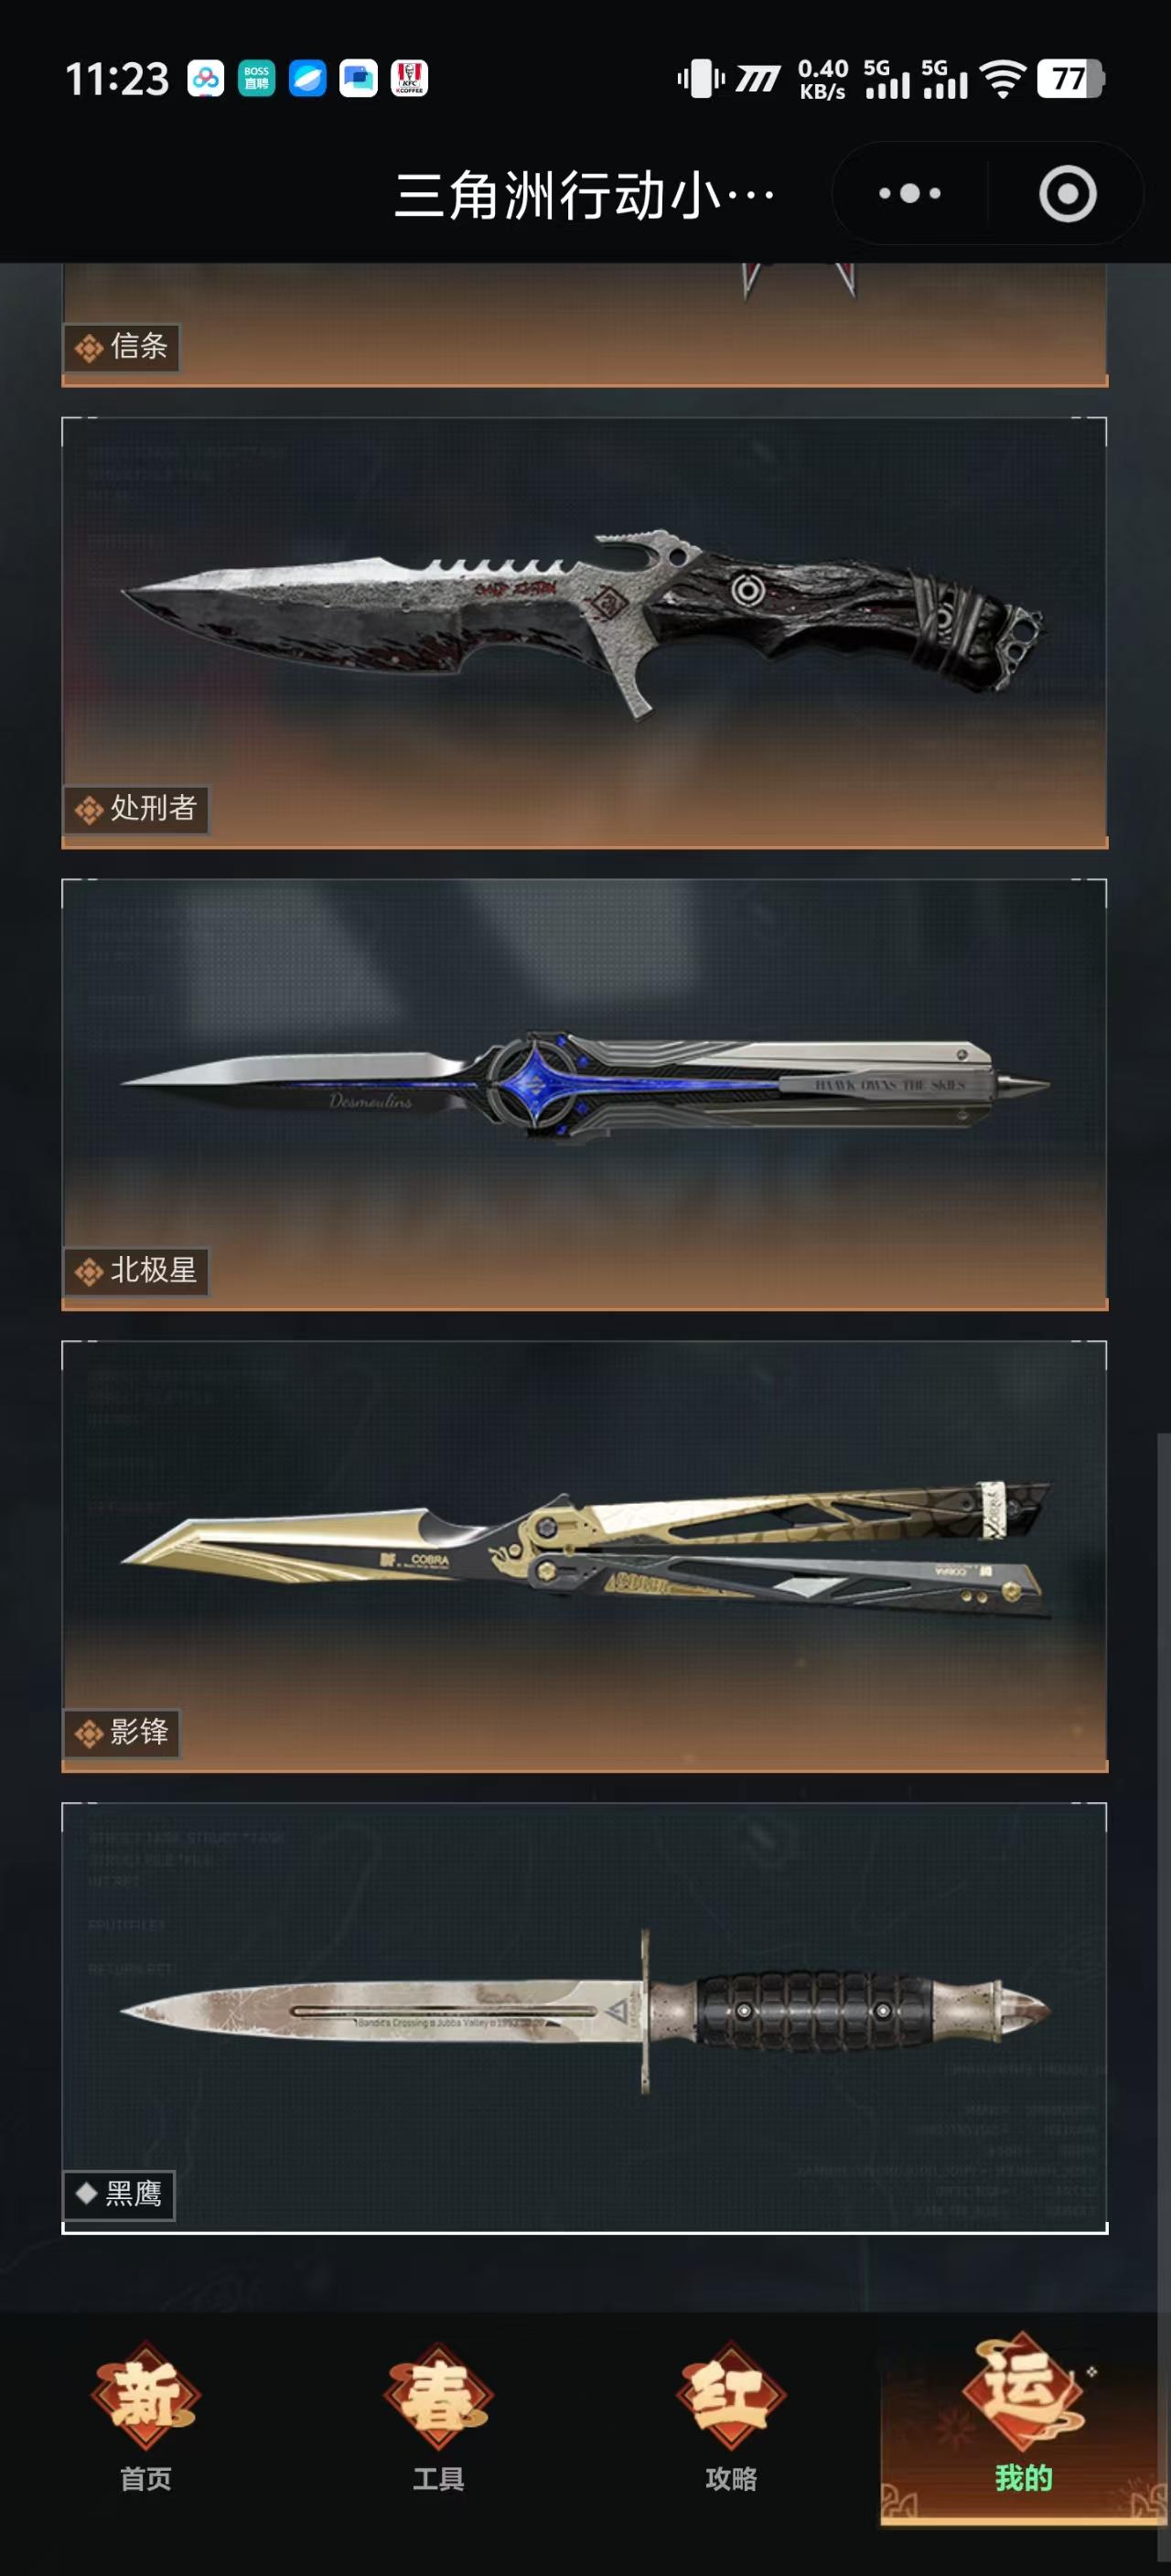Click the 北极星 name label
The height and width of the screenshot is (2576, 1171).
(x=136, y=1271)
